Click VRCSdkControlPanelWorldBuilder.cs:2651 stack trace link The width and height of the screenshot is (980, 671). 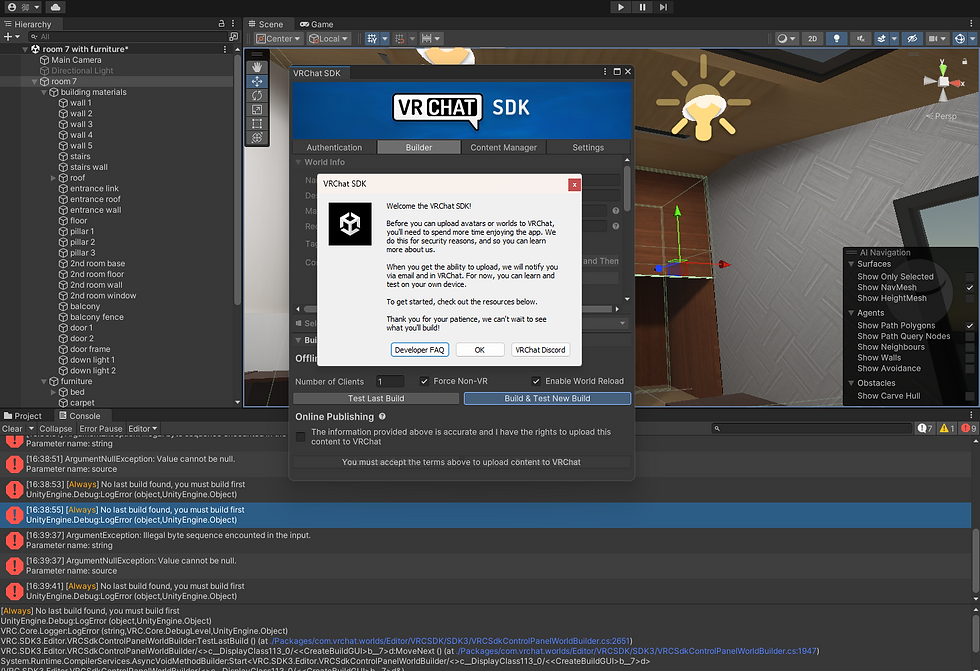(450, 641)
